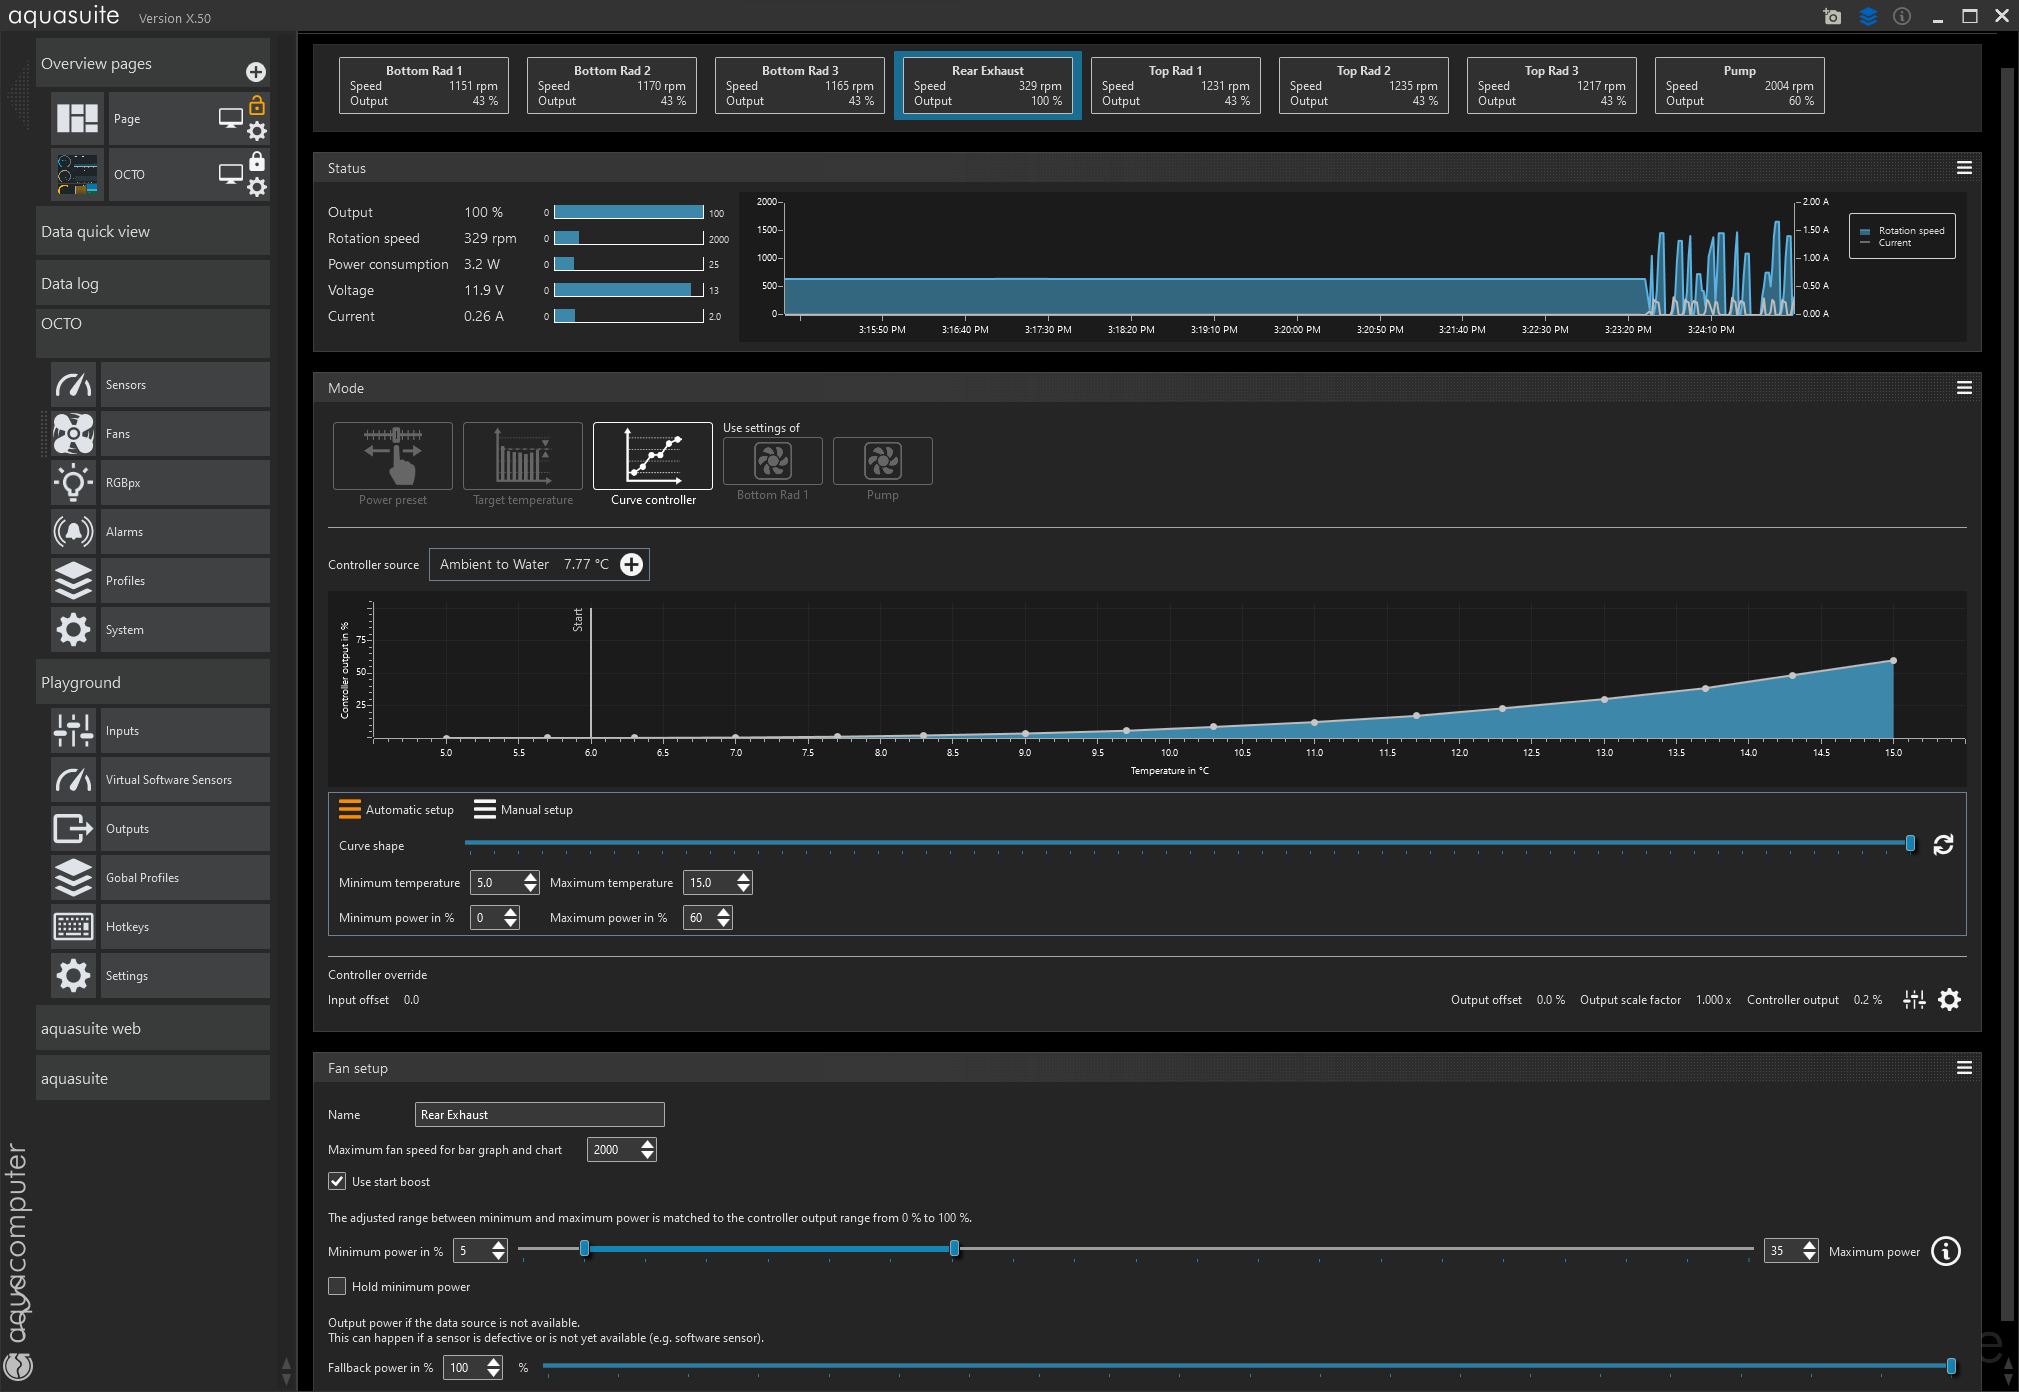Open the Fan setup panel hamburger menu
Viewport: 2019px width, 1392px height.
(x=1964, y=1068)
